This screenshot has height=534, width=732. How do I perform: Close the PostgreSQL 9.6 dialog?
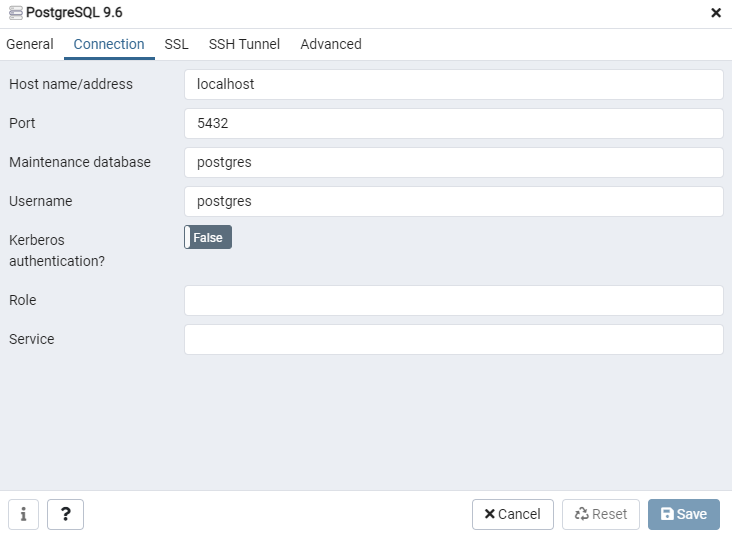716,13
